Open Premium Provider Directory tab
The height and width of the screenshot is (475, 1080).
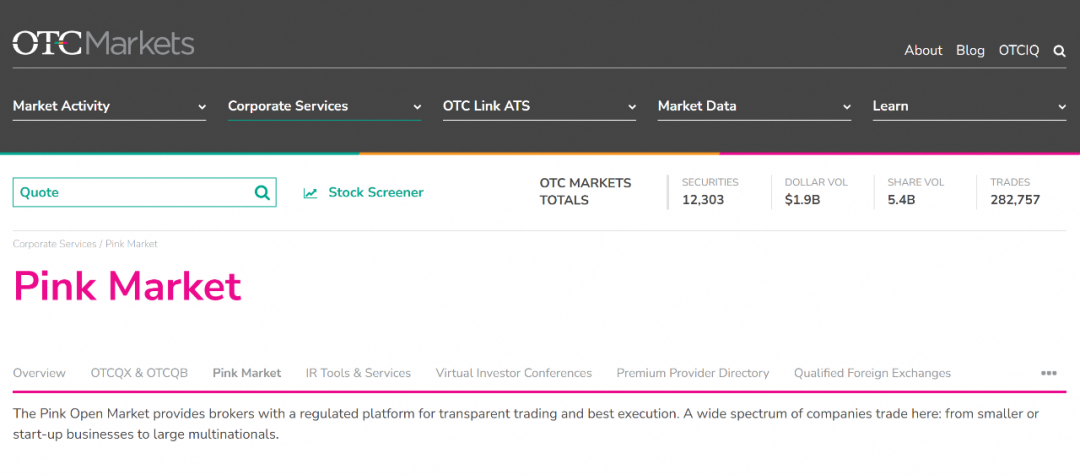coord(693,373)
